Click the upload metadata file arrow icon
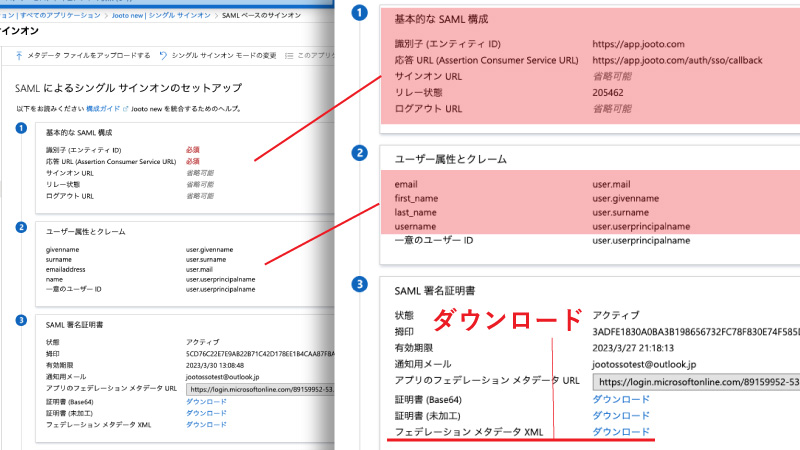Viewport: 800px width, 450px height. [20, 55]
